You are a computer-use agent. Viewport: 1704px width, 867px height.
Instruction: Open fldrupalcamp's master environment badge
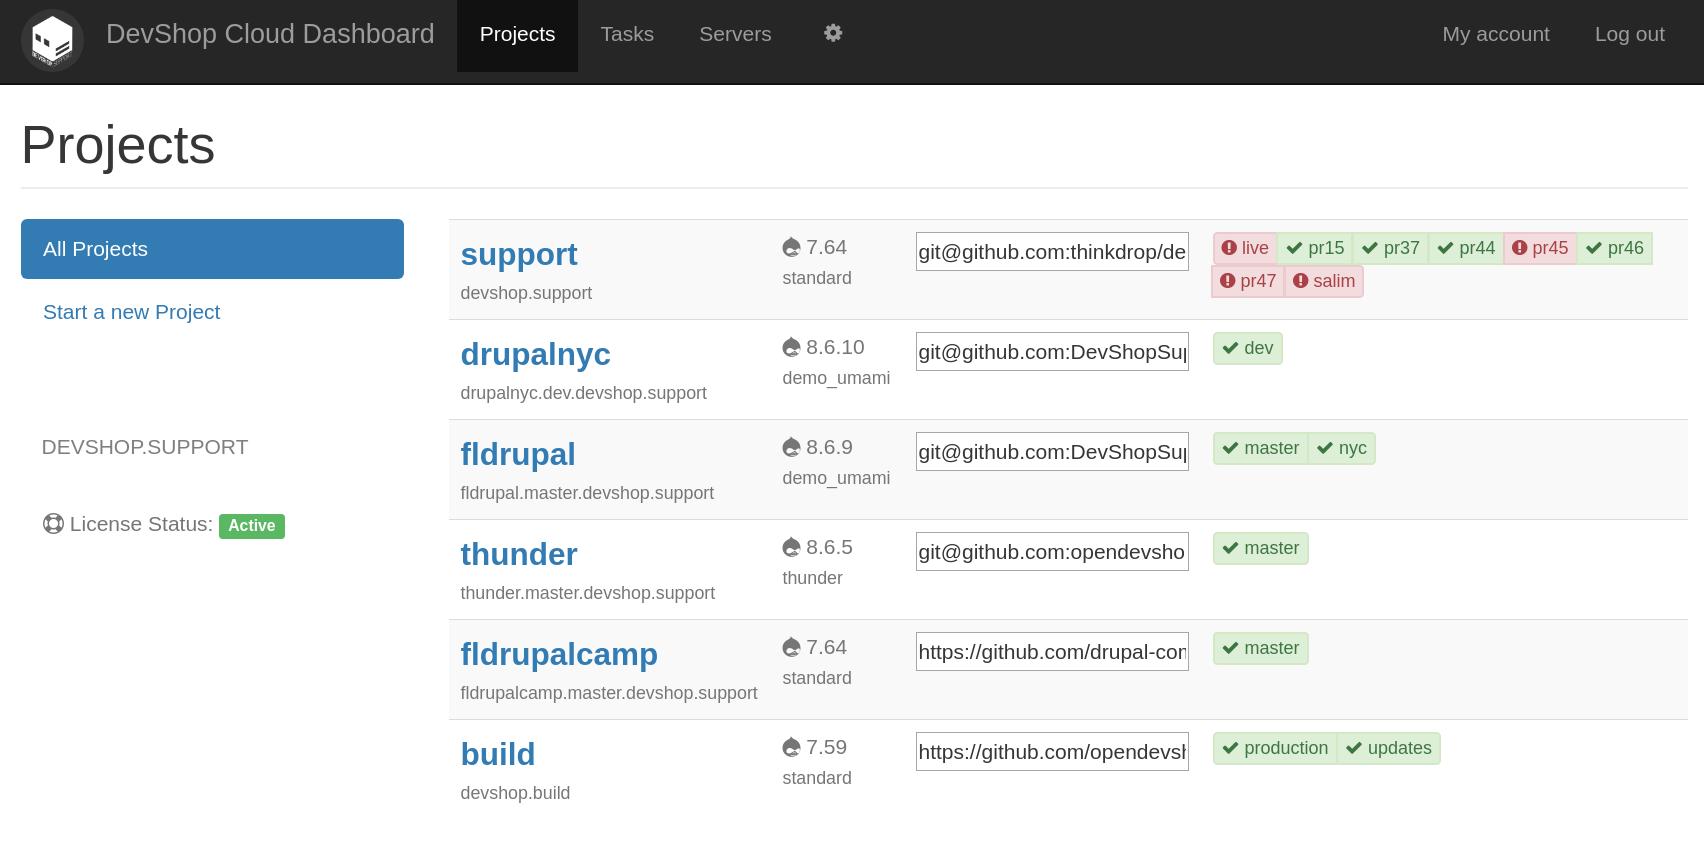click(x=1261, y=648)
